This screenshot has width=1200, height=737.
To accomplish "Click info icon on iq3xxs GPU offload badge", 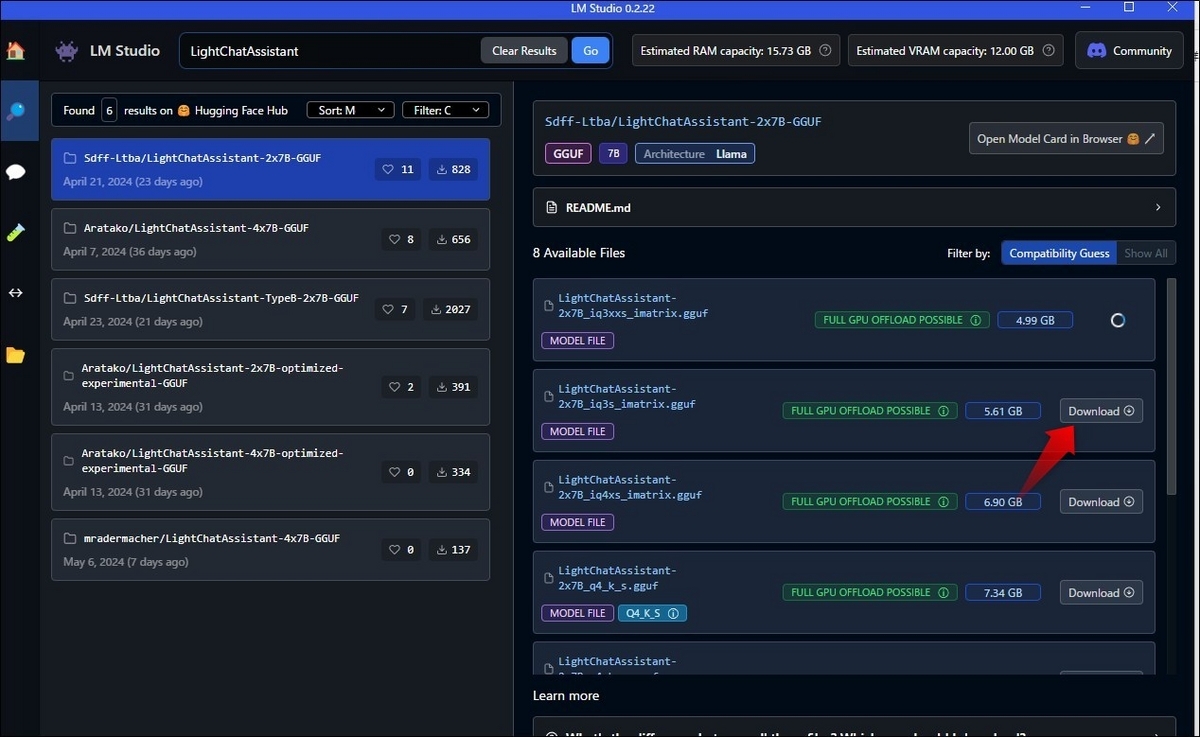I will [974, 320].
